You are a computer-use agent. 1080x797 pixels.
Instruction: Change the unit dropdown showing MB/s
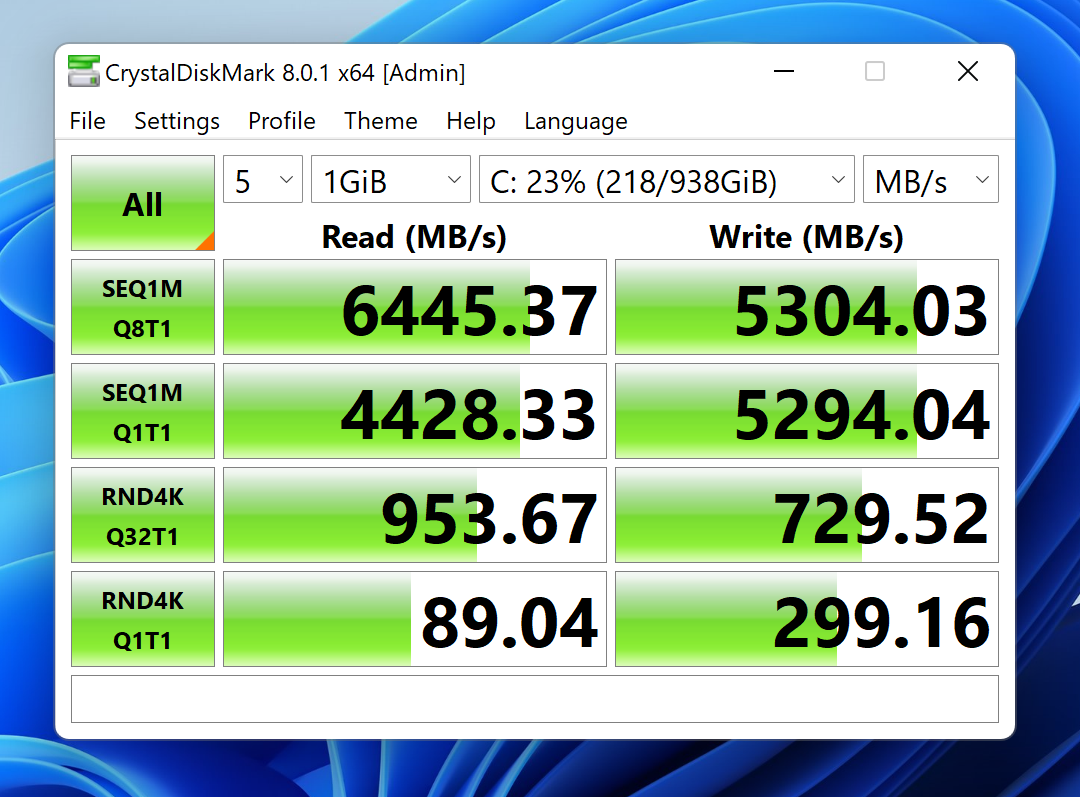tap(931, 179)
